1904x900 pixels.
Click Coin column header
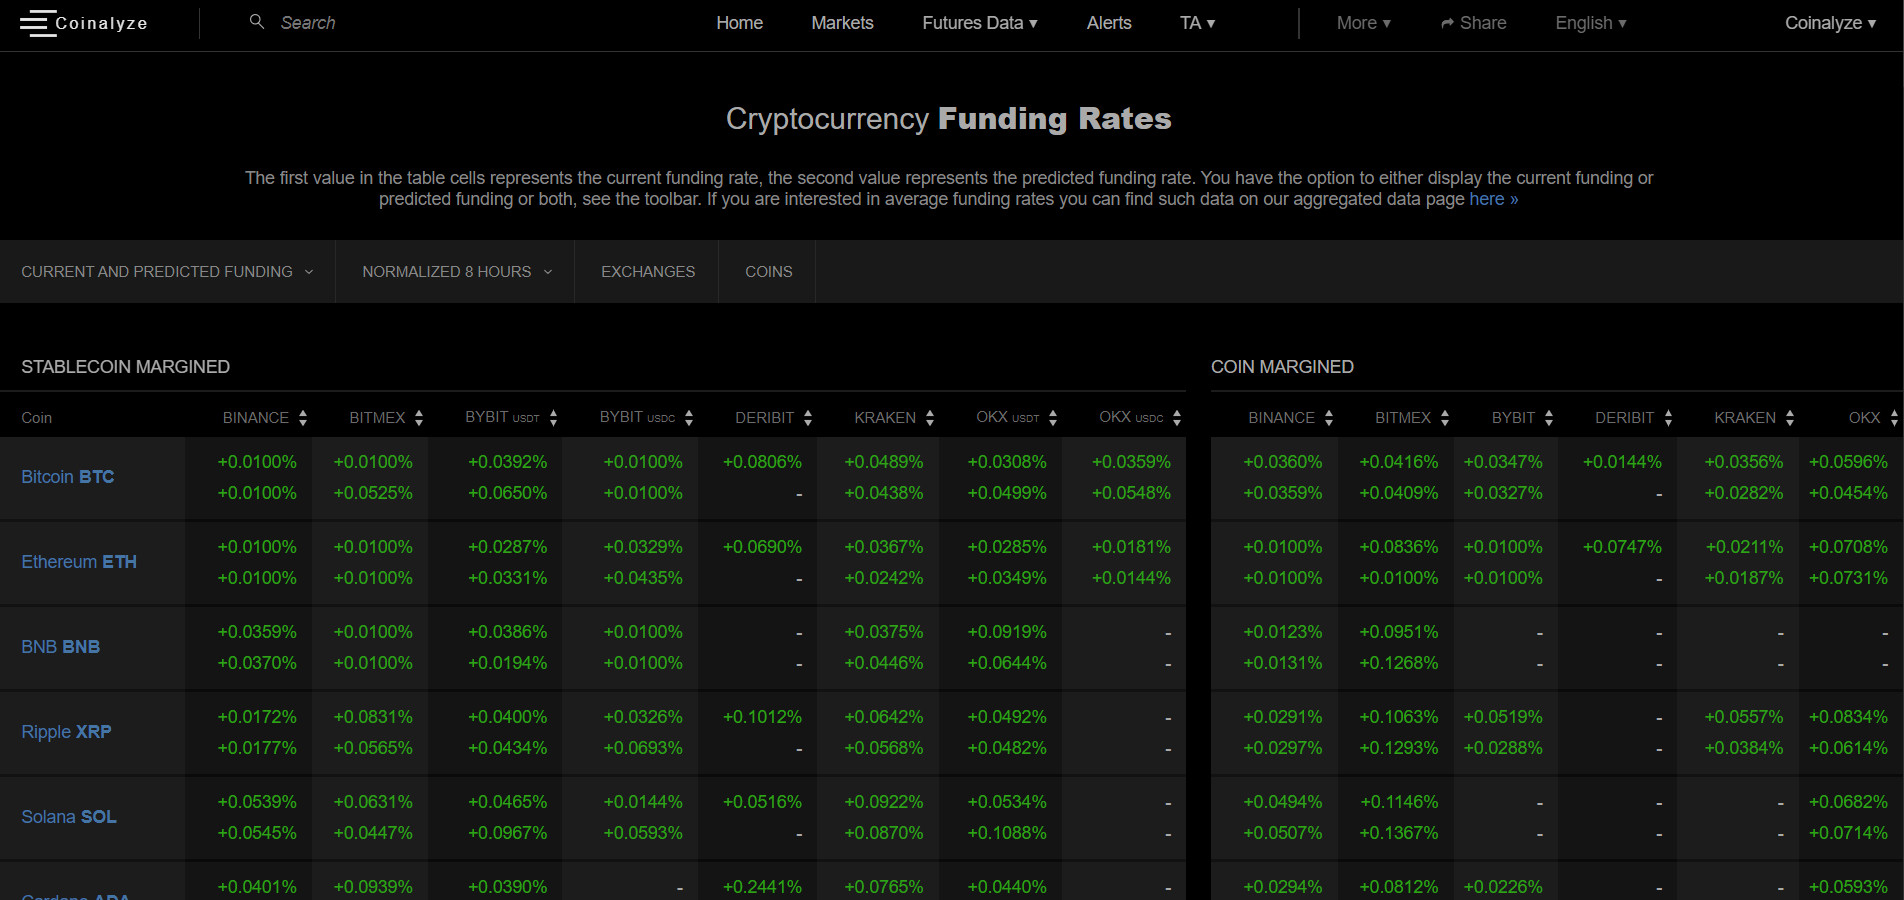(37, 418)
